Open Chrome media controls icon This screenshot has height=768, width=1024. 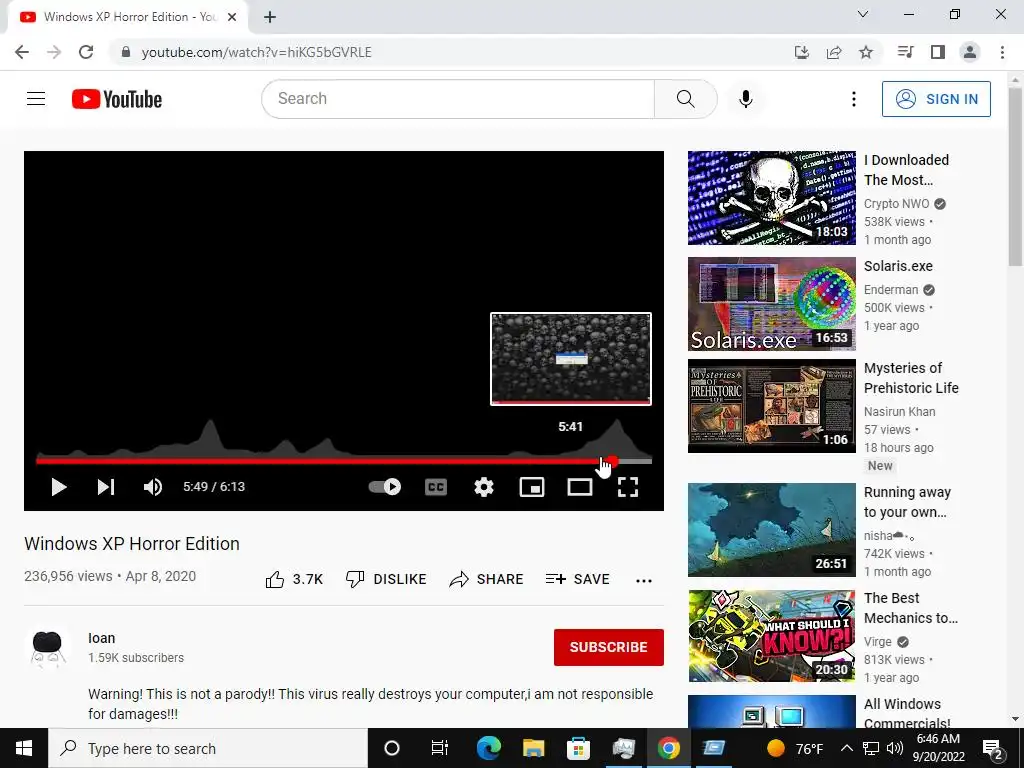(x=905, y=52)
